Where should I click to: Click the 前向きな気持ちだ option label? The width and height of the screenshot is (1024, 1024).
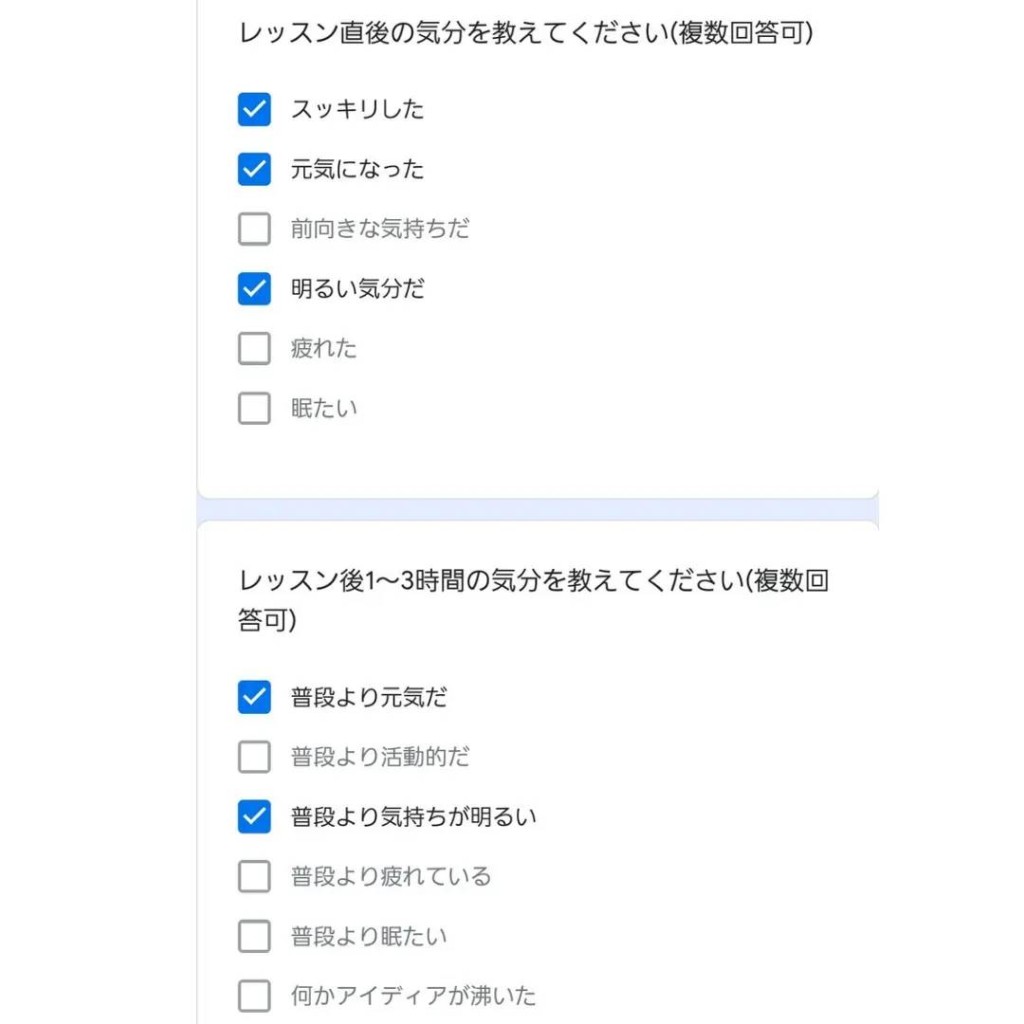pos(380,229)
